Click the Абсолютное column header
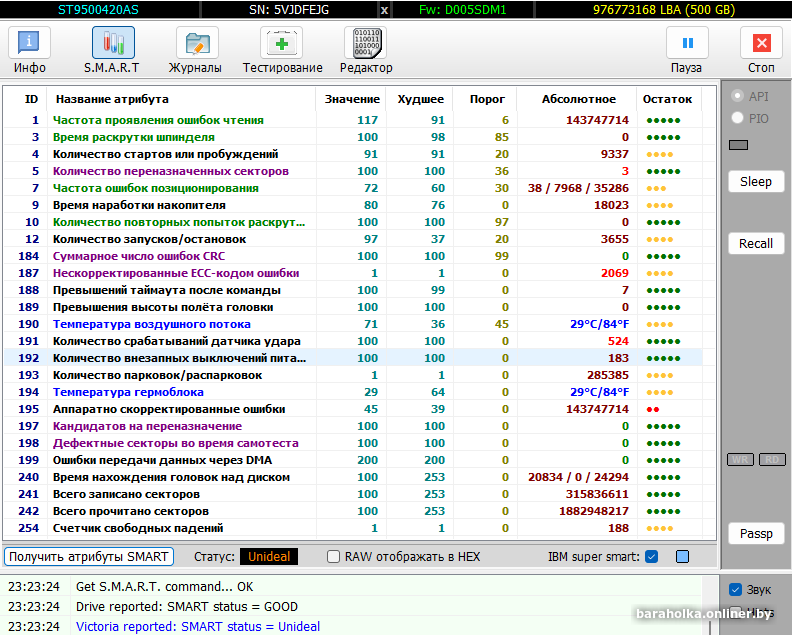Image resolution: width=792 pixels, height=635 pixels. pyautogui.click(x=579, y=99)
